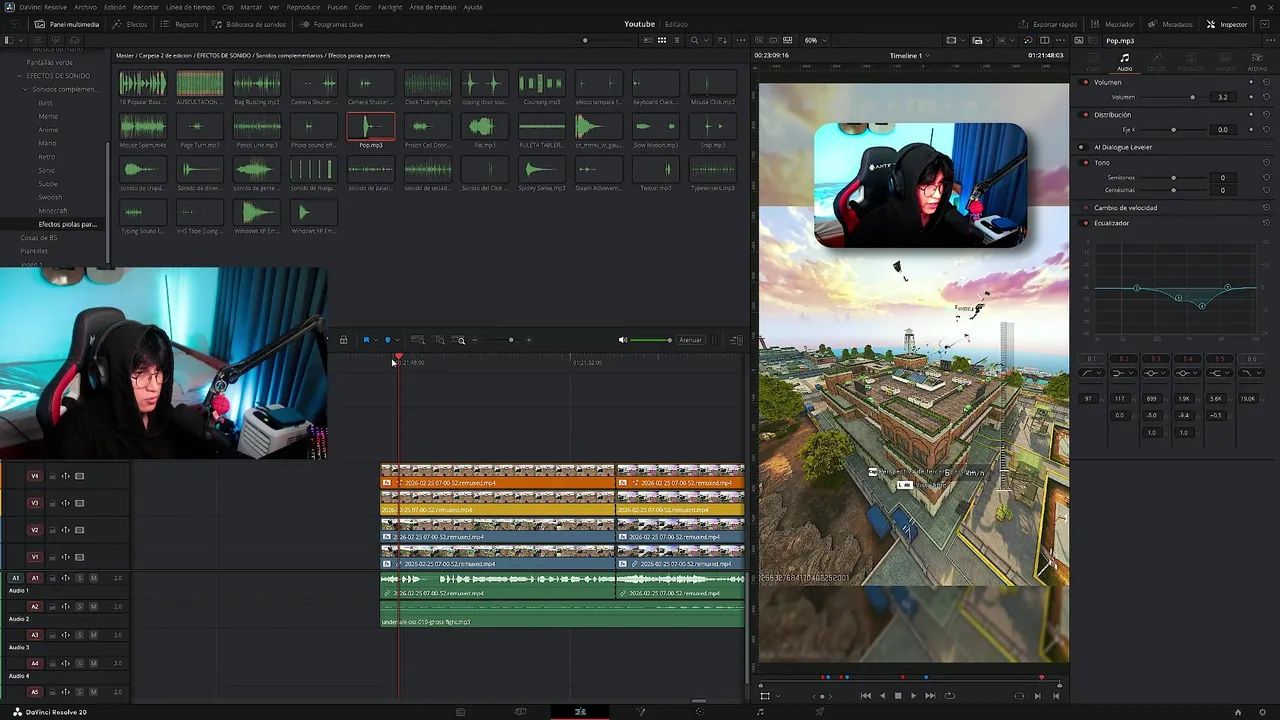Toggle loop playback in viewer

point(949,695)
